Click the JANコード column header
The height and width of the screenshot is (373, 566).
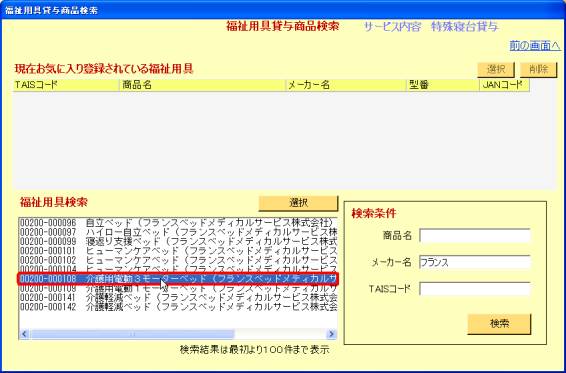click(x=505, y=85)
